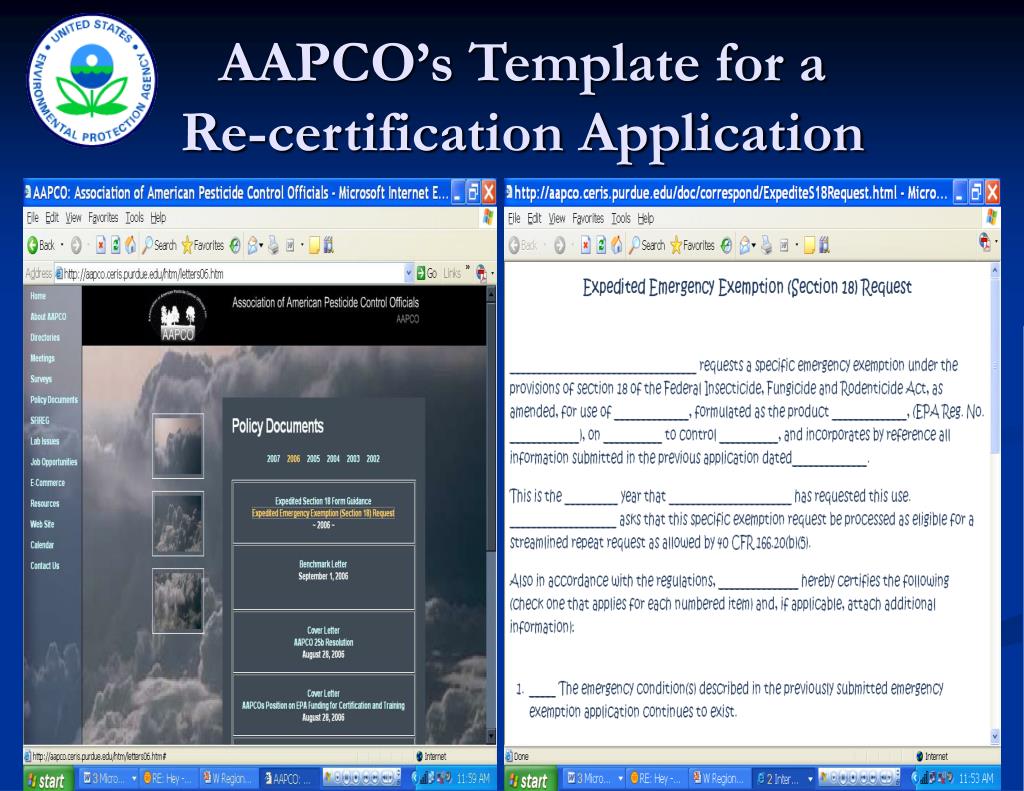Click Research icon in right ExpediteS18Request window toolbar

(x=824, y=246)
